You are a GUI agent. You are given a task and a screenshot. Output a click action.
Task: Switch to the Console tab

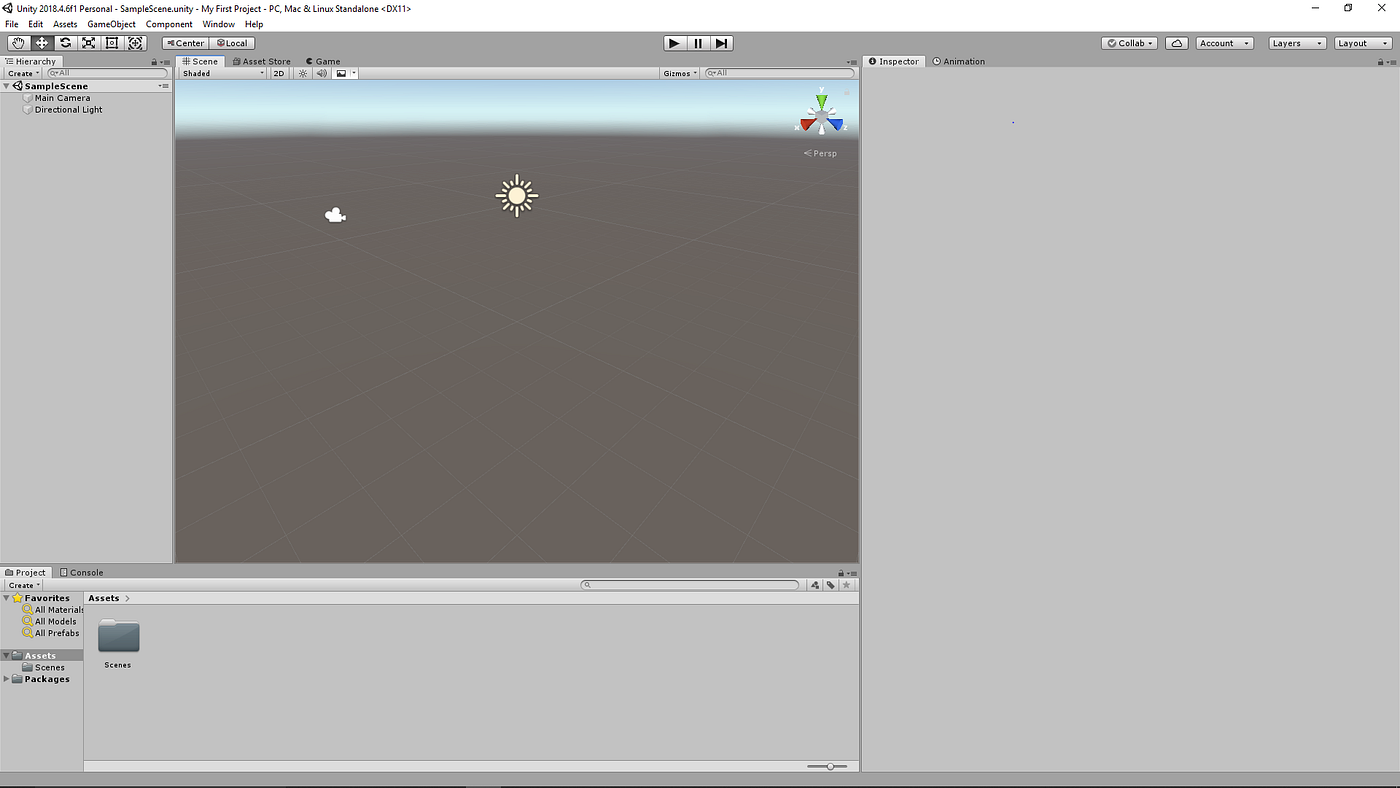tap(81, 572)
